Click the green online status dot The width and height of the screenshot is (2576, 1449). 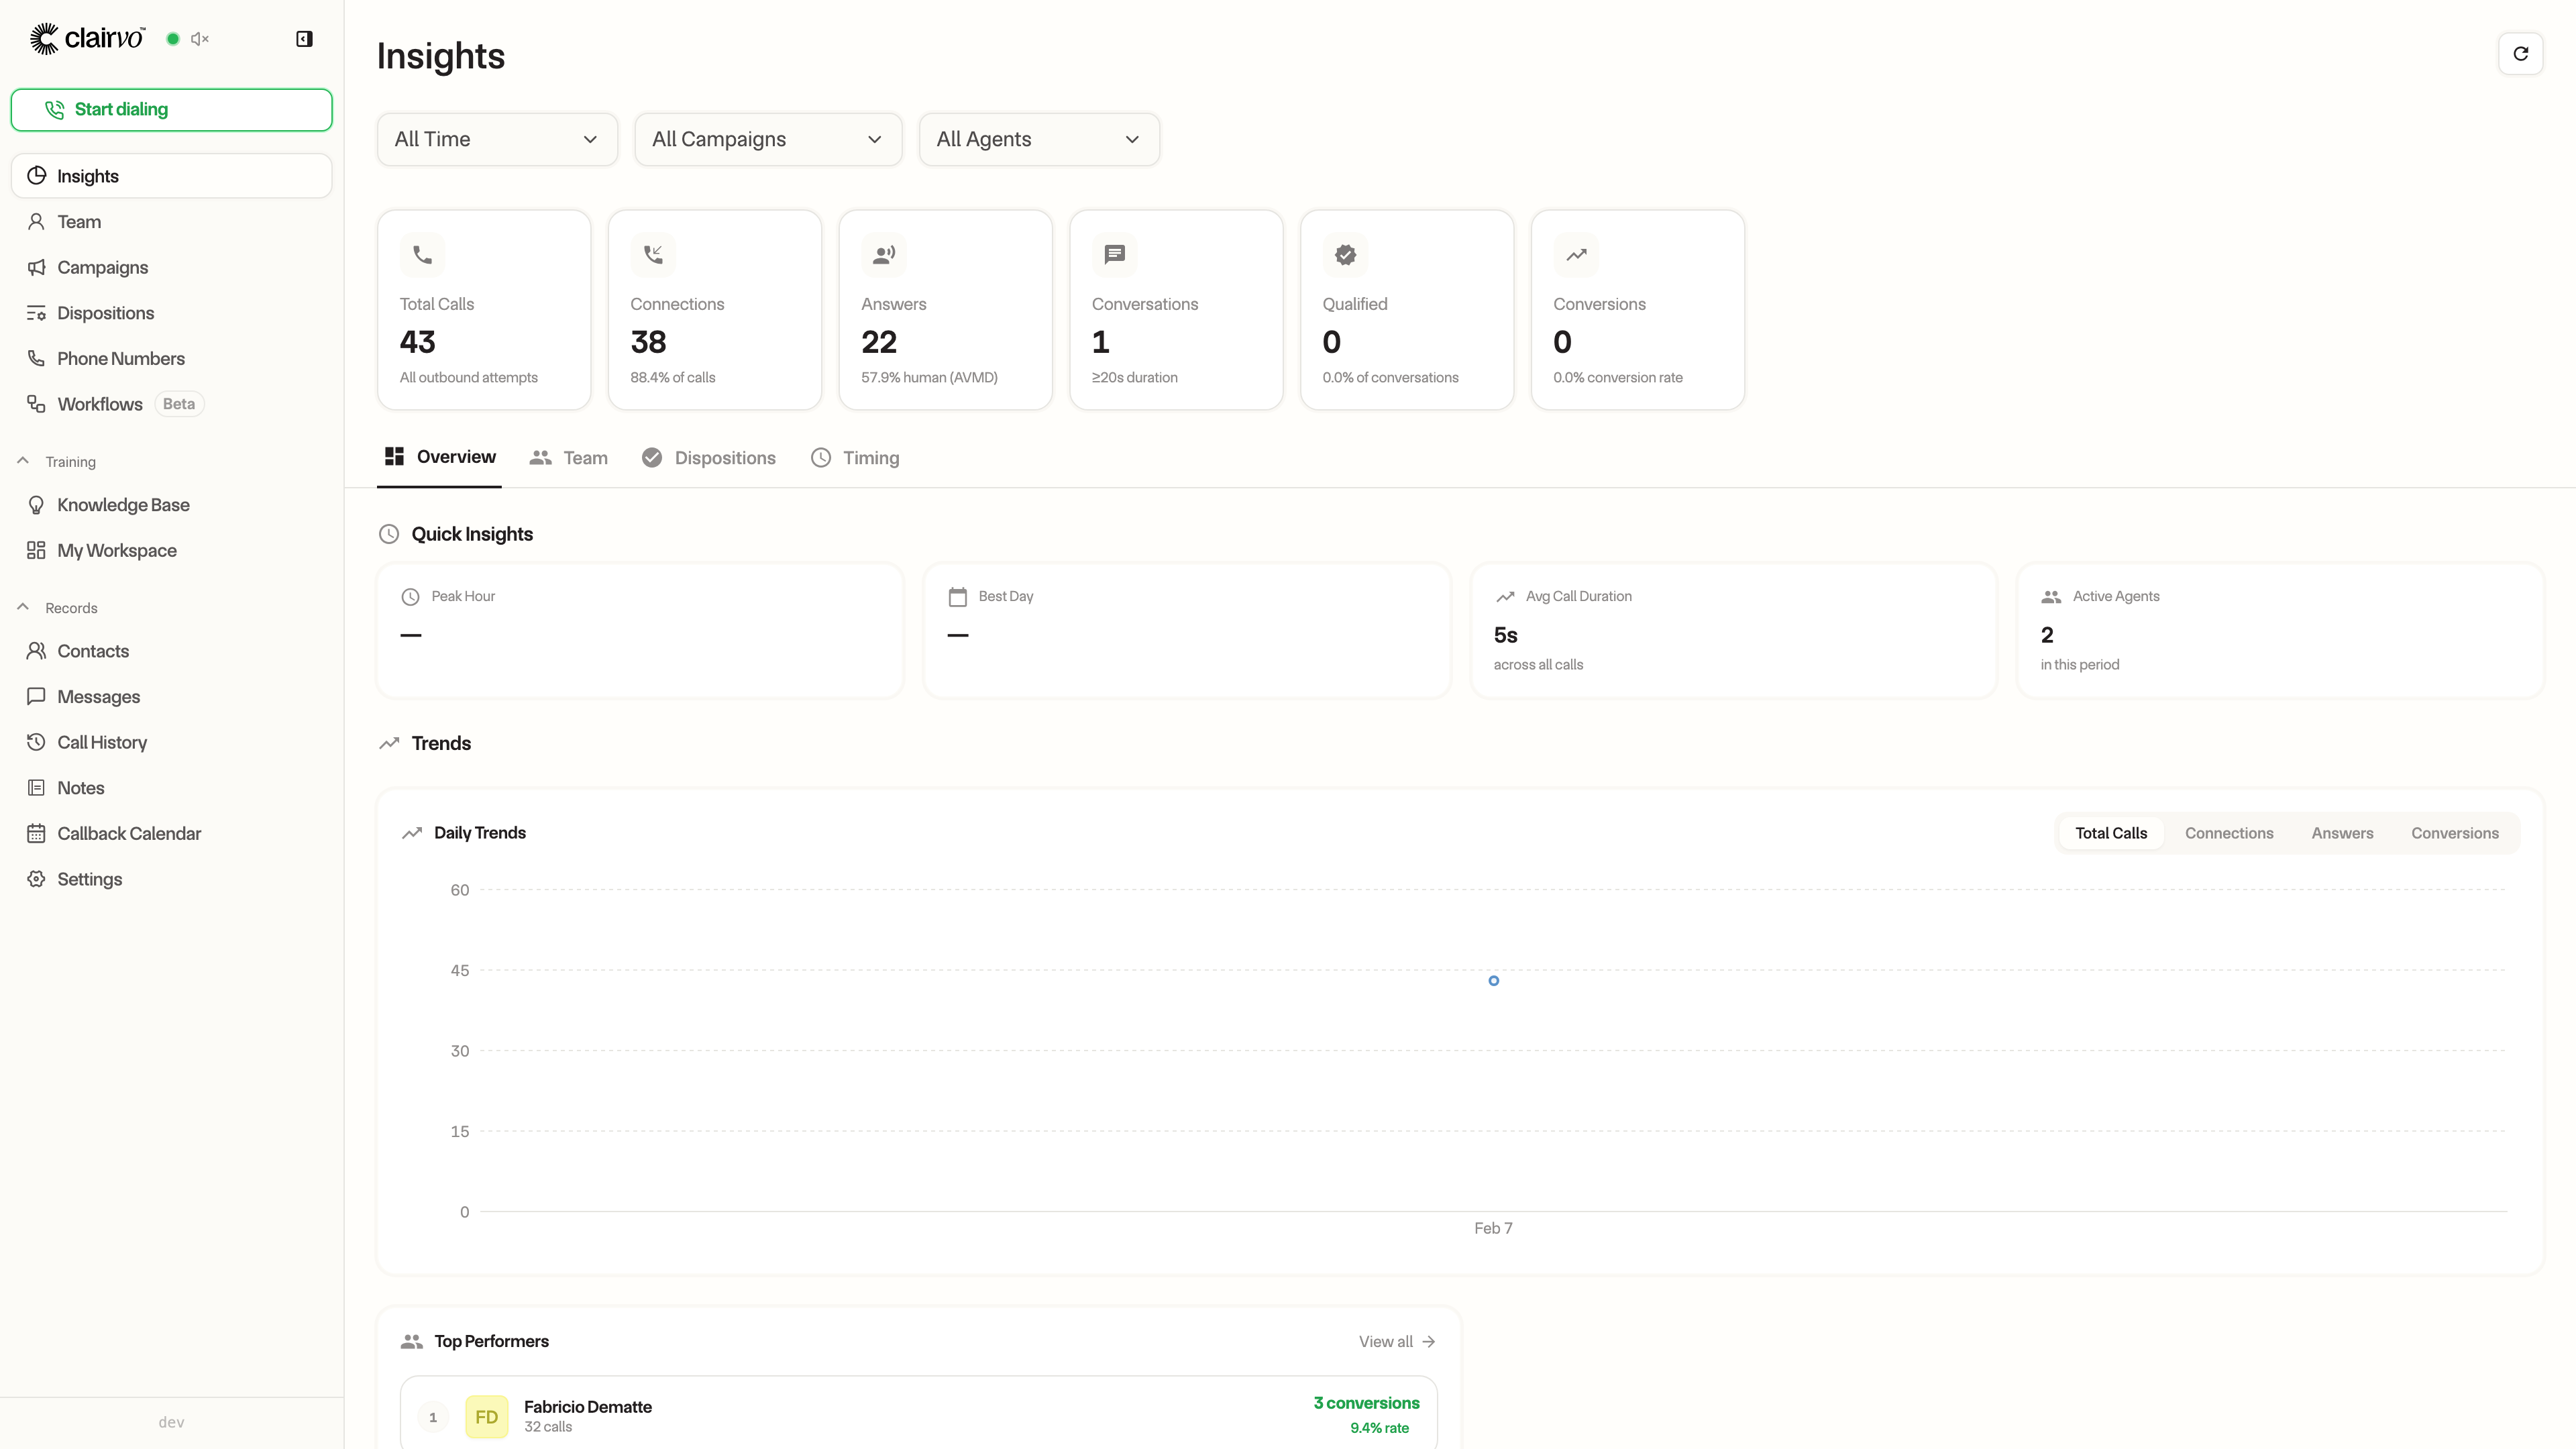pos(173,39)
